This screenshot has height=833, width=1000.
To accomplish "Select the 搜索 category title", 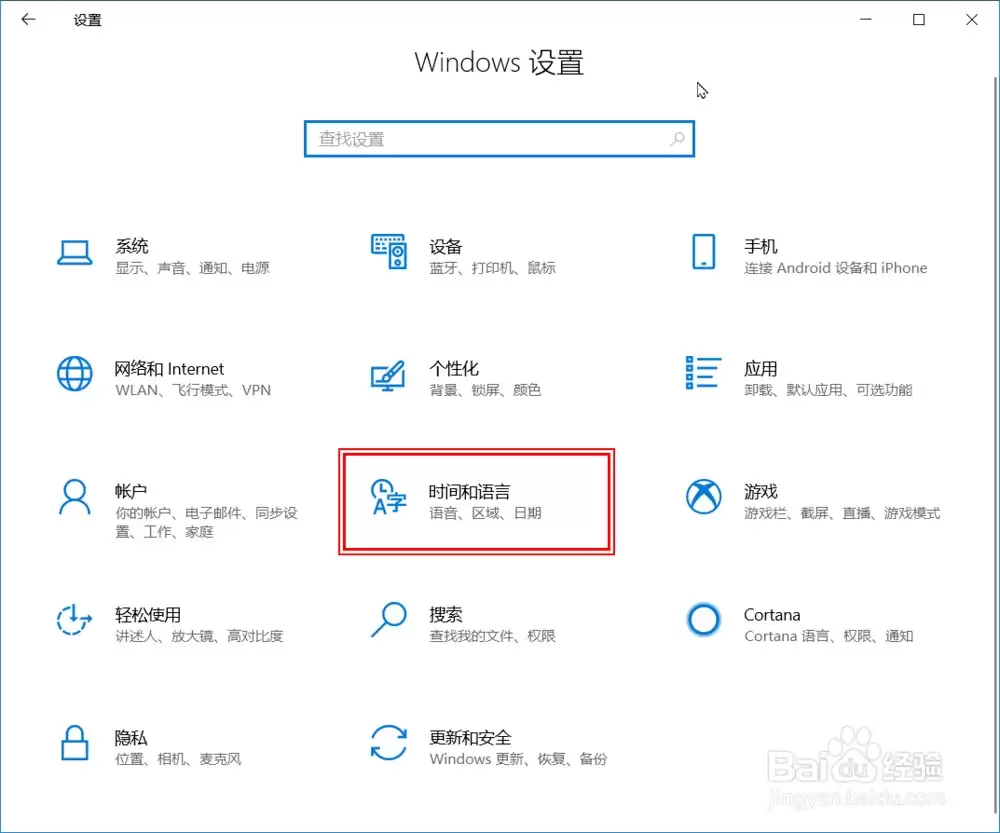I will pos(446,614).
